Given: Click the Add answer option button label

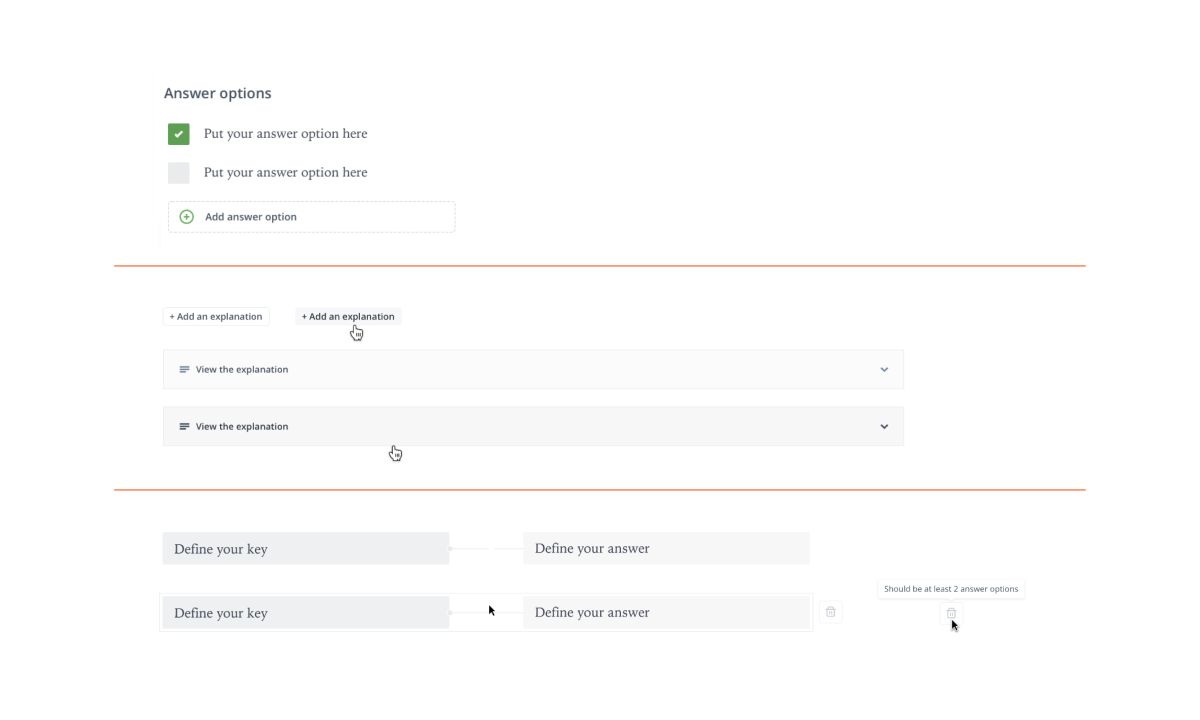Looking at the screenshot, I should (x=251, y=217).
